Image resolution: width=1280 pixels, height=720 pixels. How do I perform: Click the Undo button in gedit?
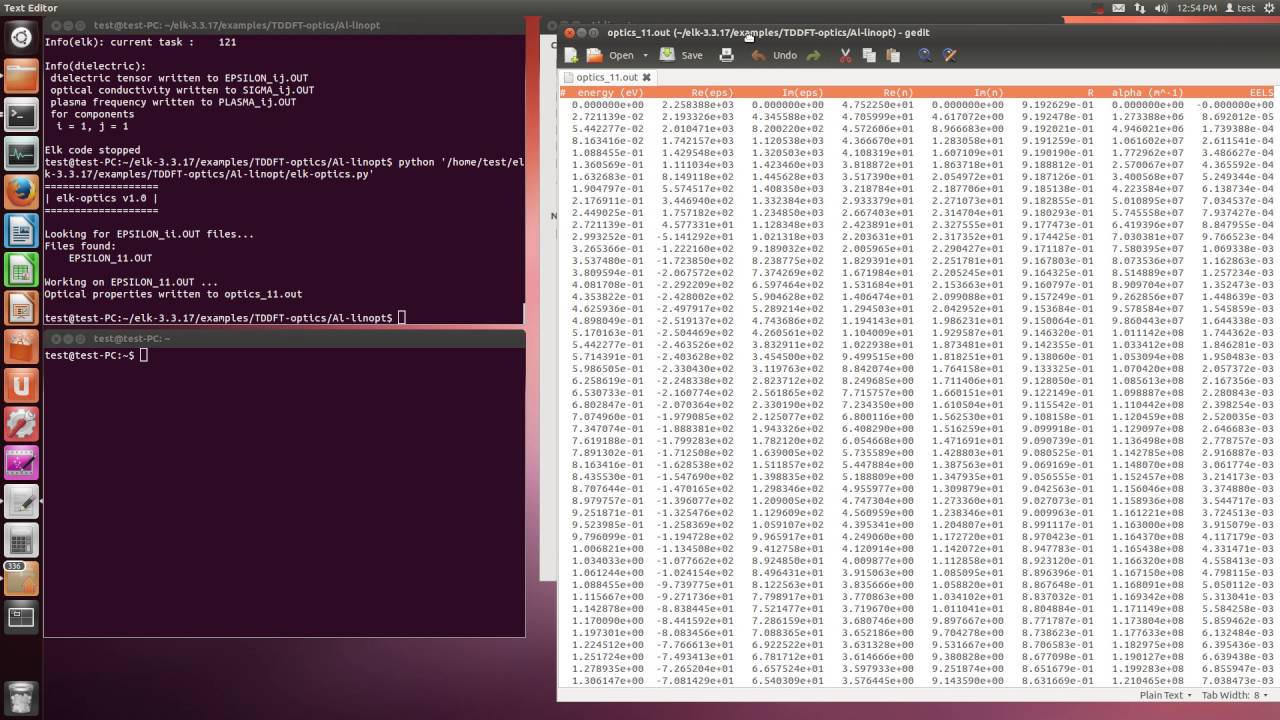tap(774, 55)
